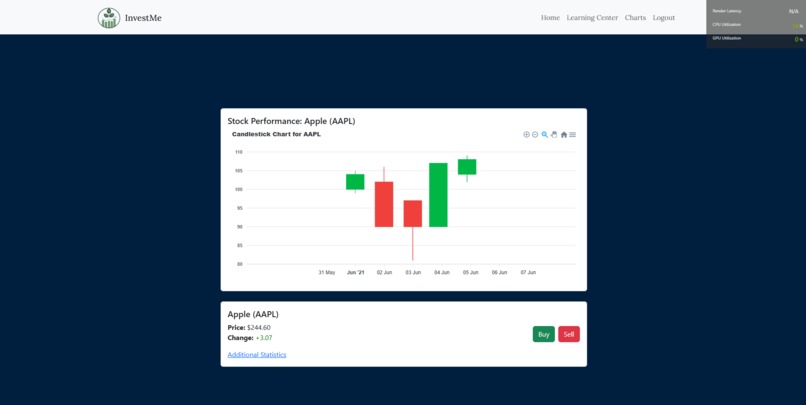Click the Candlestick Chart for AAPL title
The height and width of the screenshot is (405, 806).
(276, 134)
